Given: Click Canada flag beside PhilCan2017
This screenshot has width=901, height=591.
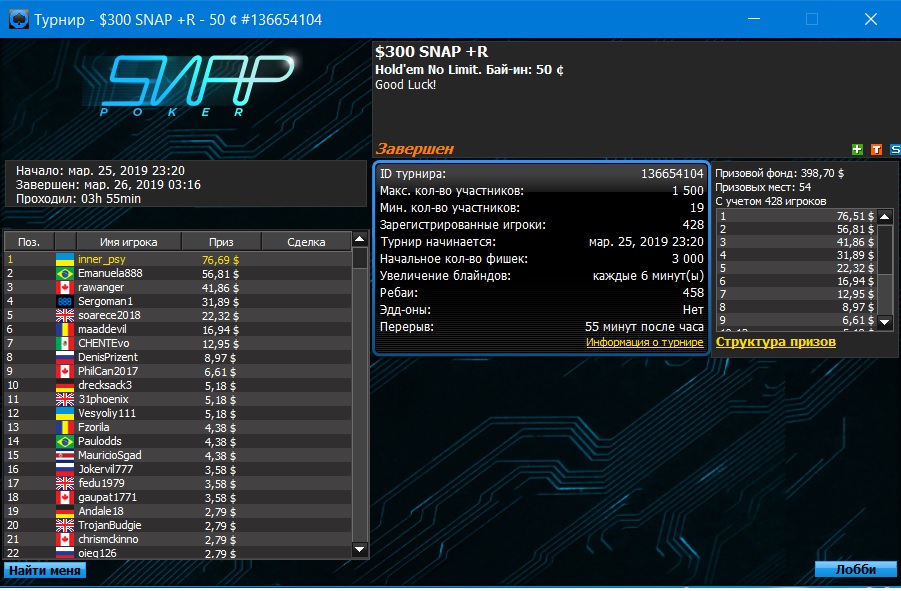Looking at the screenshot, I should pos(65,371).
